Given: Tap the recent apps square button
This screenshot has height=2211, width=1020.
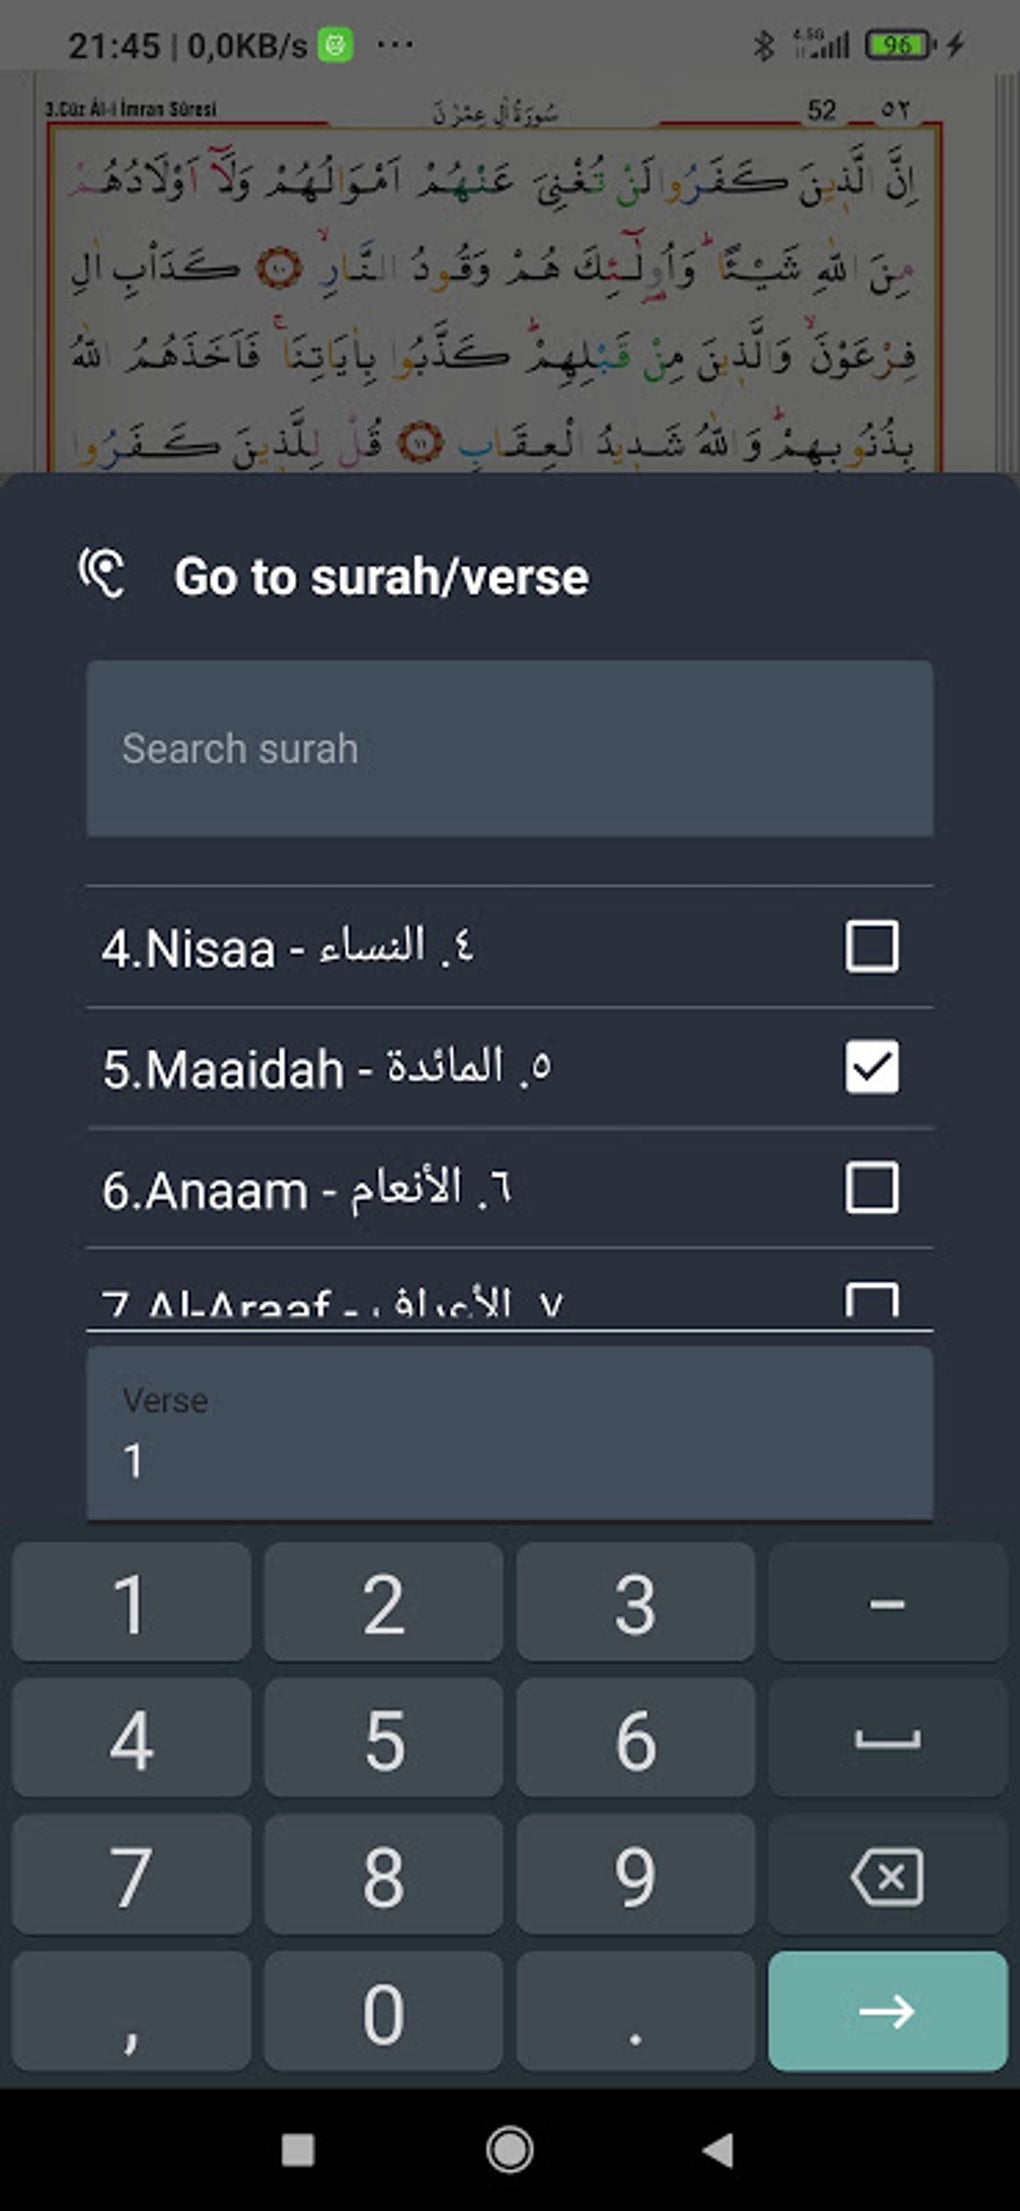Looking at the screenshot, I should pos(298,2149).
